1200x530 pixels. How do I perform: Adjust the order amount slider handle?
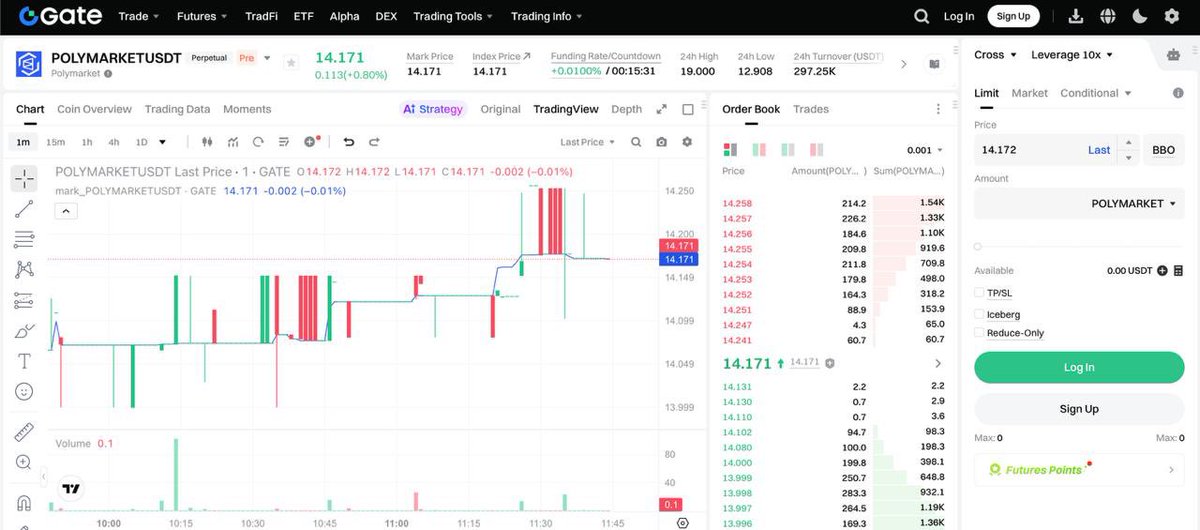point(978,246)
